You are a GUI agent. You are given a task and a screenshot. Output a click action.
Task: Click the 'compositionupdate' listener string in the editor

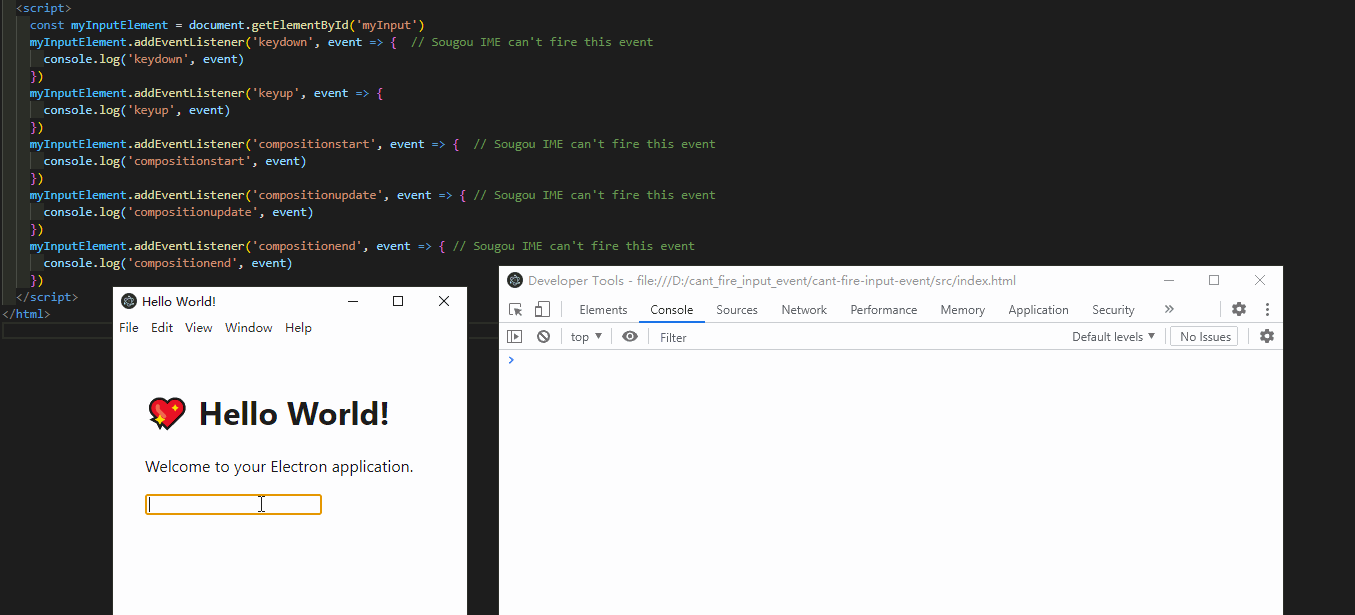[317, 195]
